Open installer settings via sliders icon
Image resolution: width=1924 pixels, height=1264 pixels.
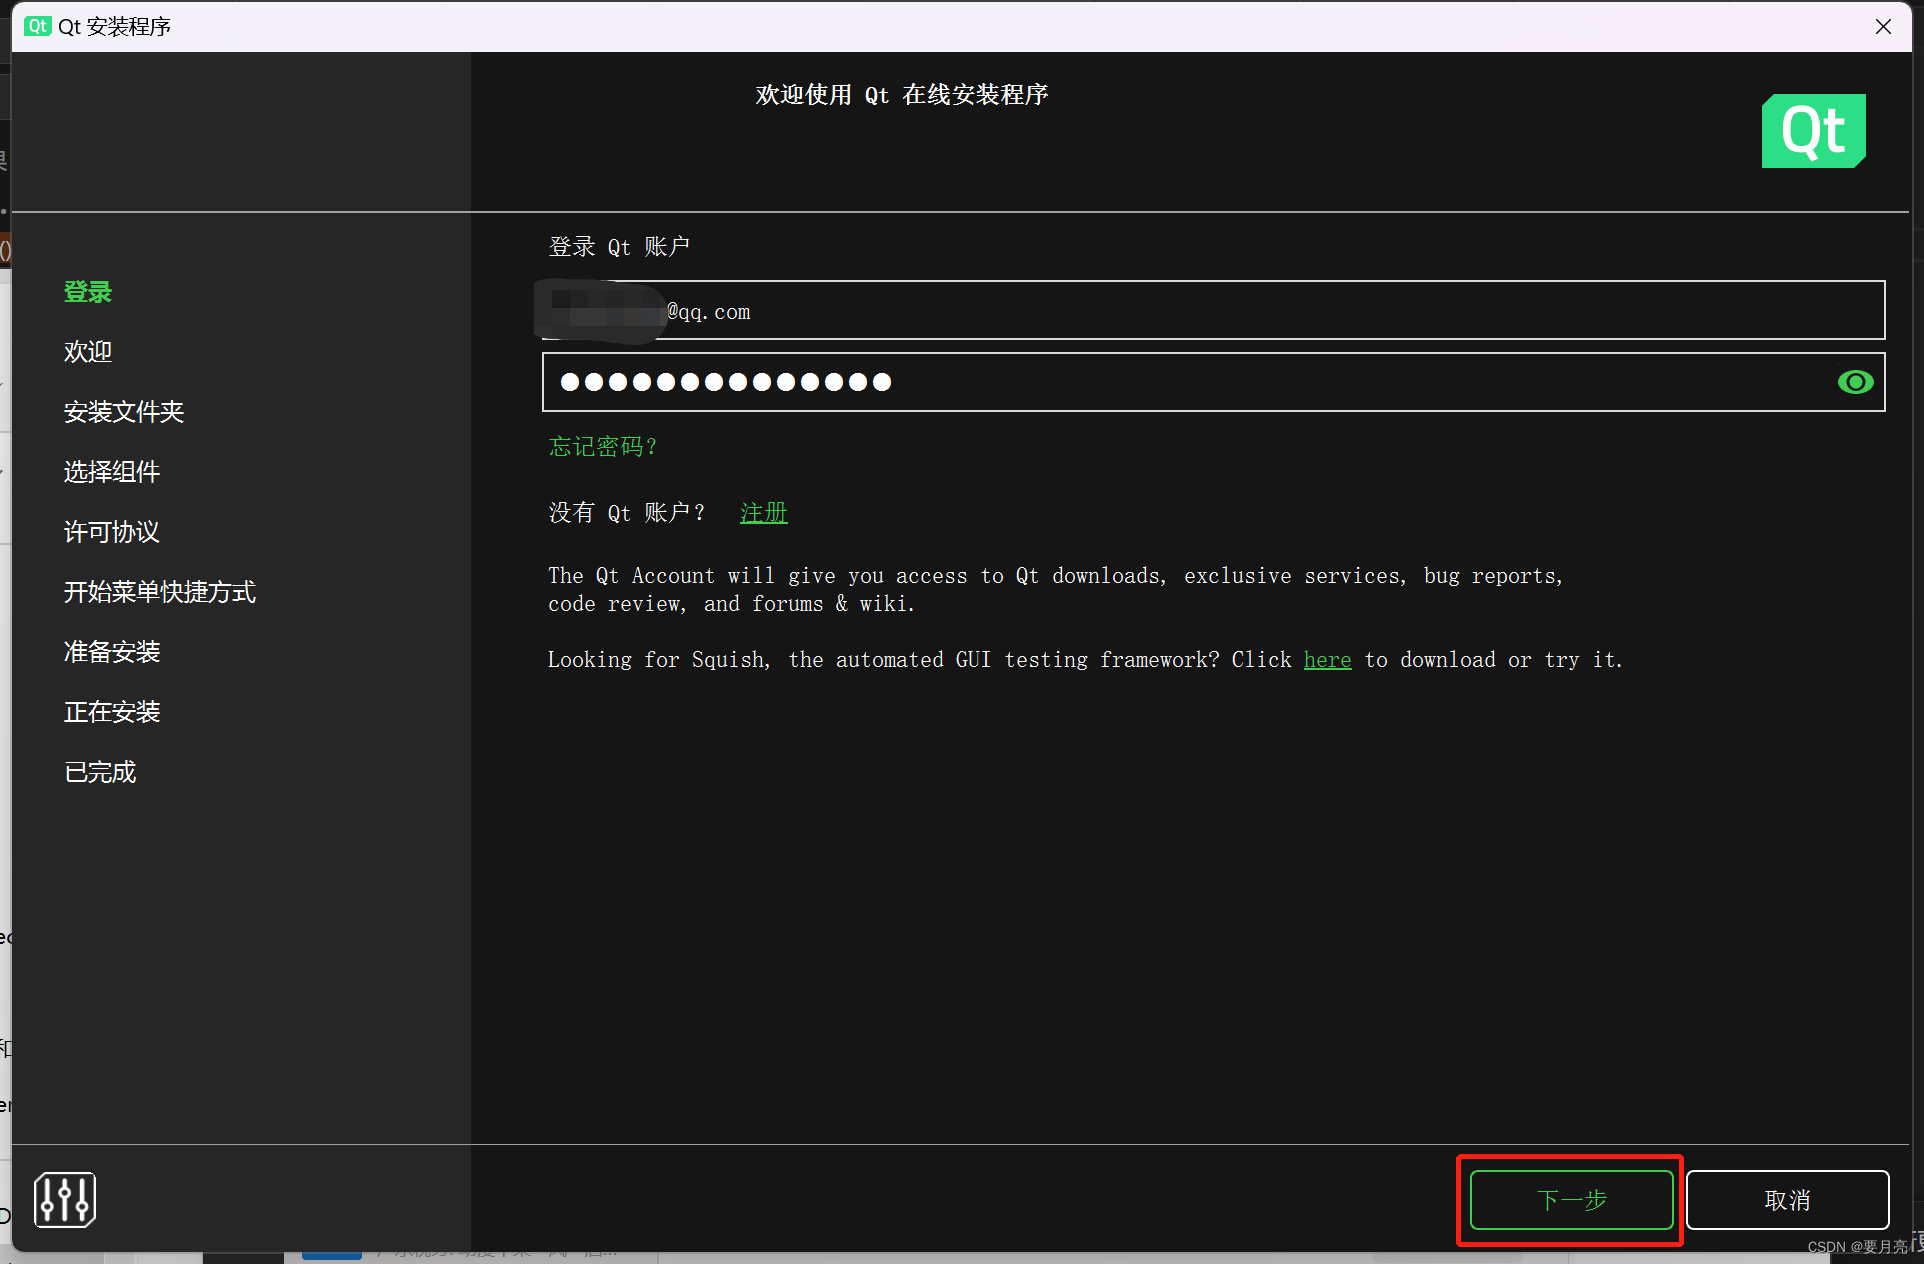coord(65,1199)
